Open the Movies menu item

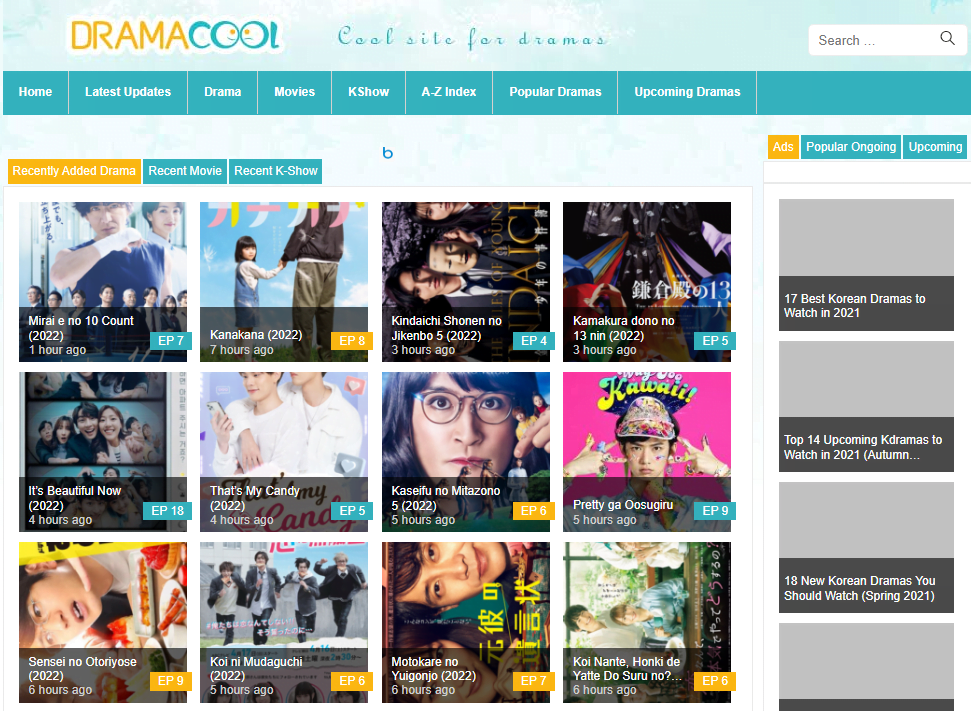point(295,92)
